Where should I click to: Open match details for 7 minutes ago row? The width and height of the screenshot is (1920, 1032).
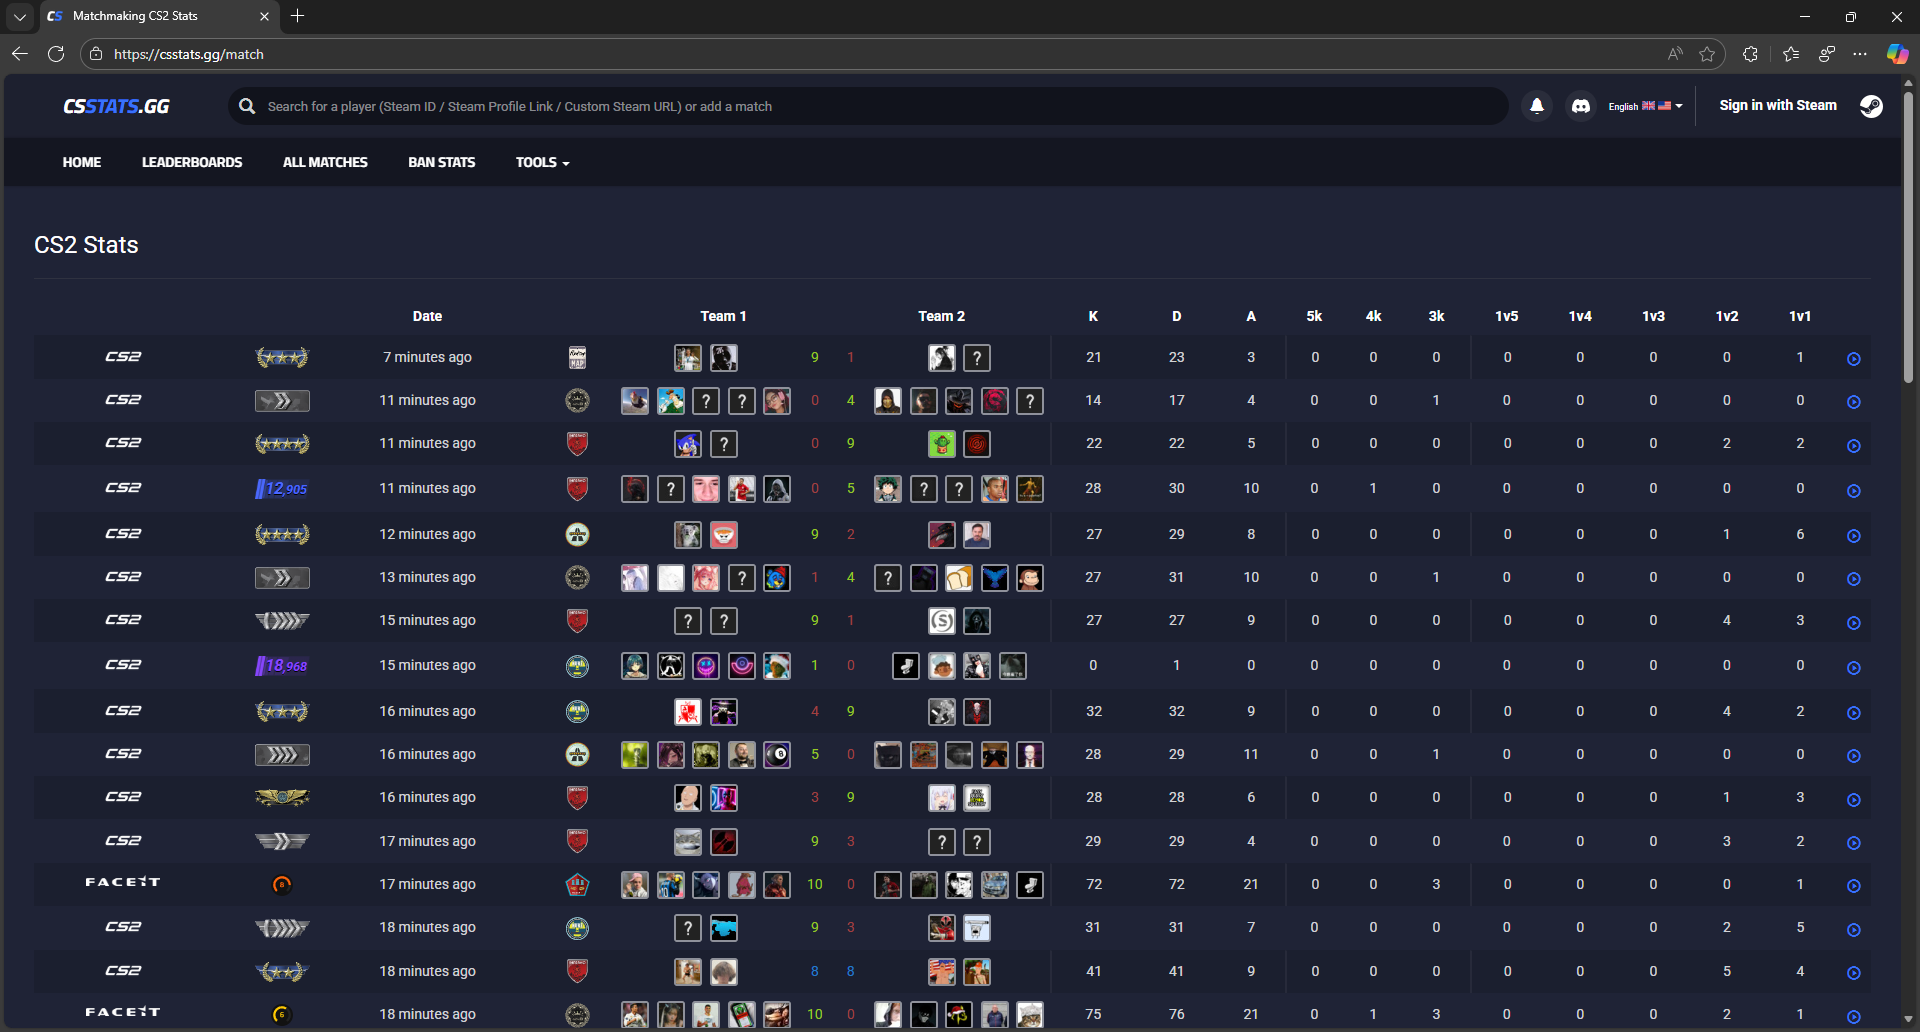(x=1853, y=359)
